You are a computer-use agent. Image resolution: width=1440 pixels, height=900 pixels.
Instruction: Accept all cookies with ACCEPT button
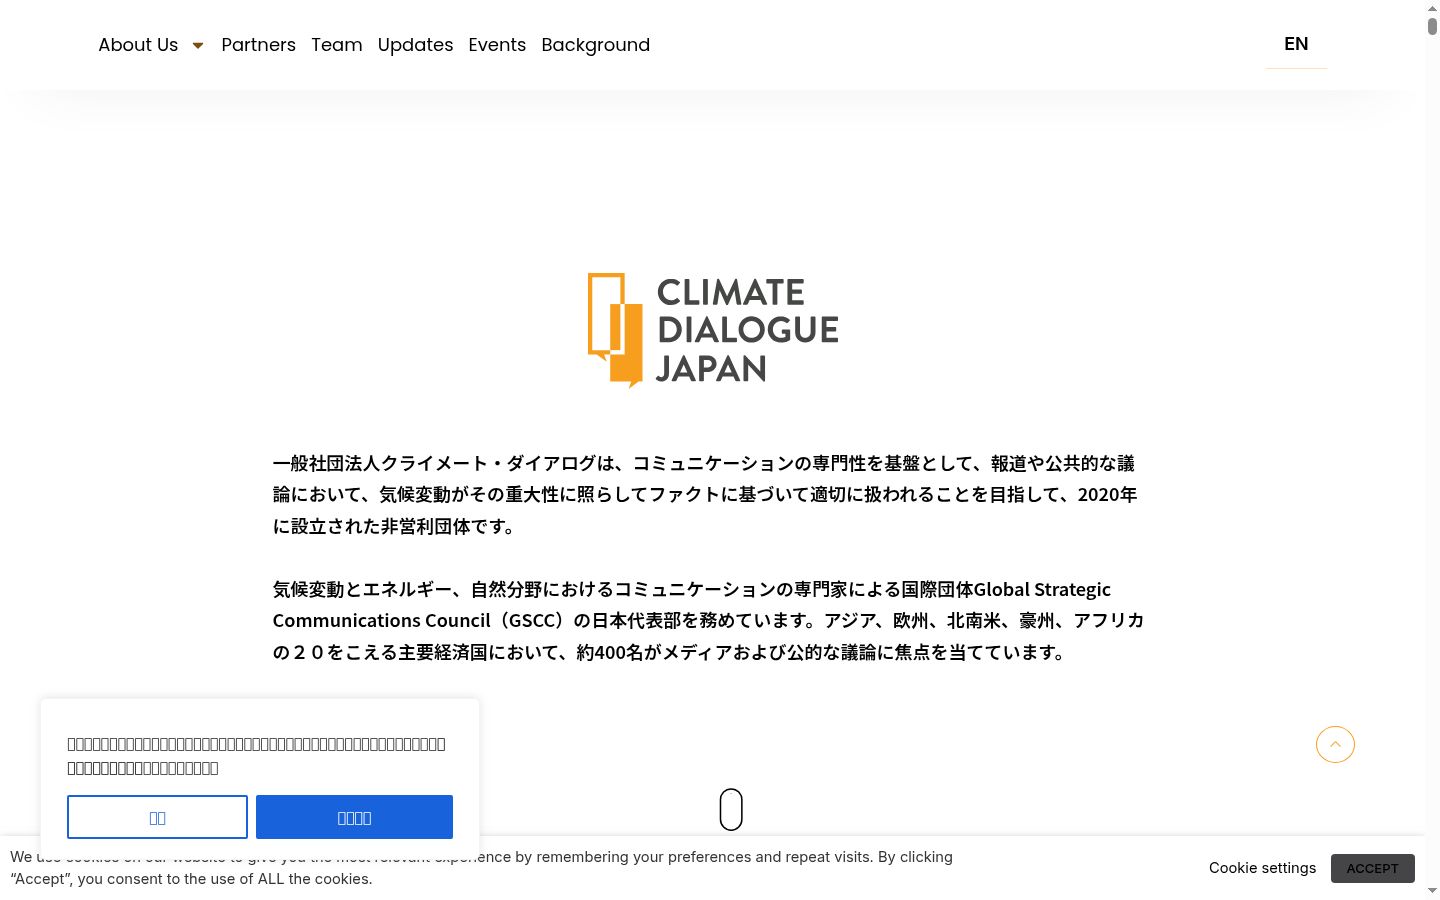tap(1372, 868)
